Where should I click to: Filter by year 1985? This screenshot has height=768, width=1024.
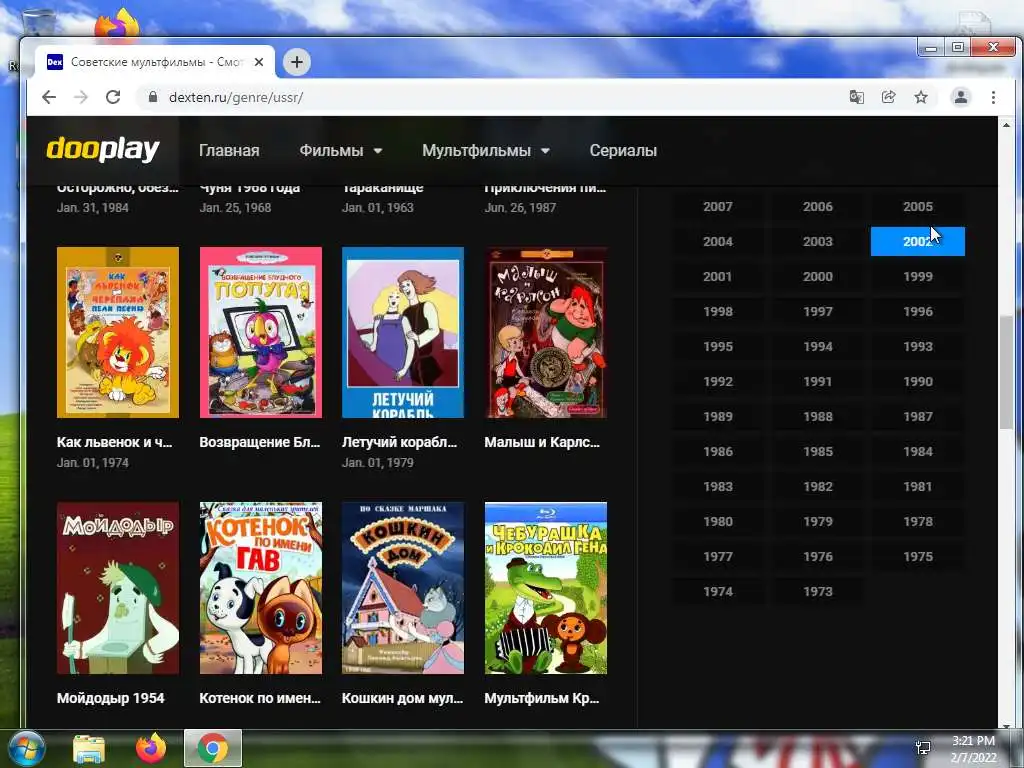(x=818, y=451)
